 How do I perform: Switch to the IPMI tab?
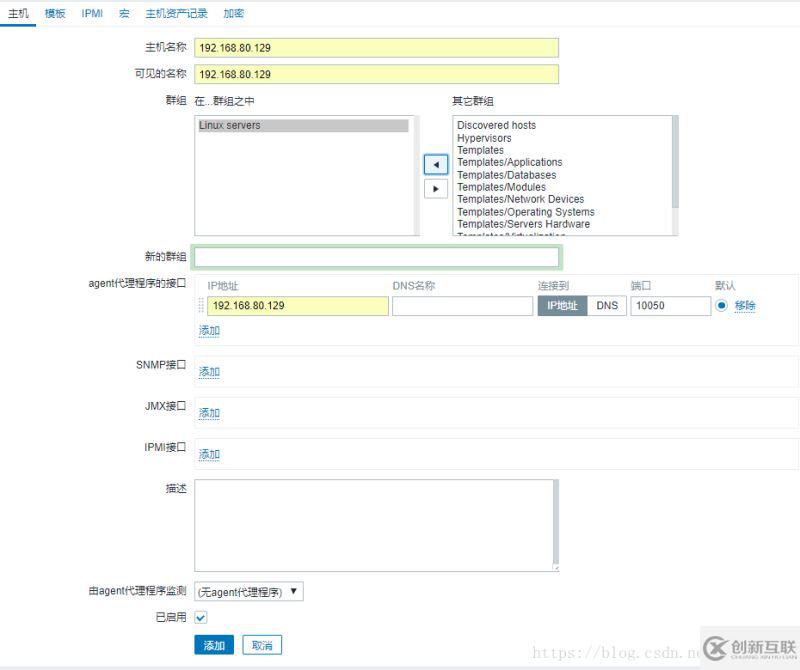92,13
